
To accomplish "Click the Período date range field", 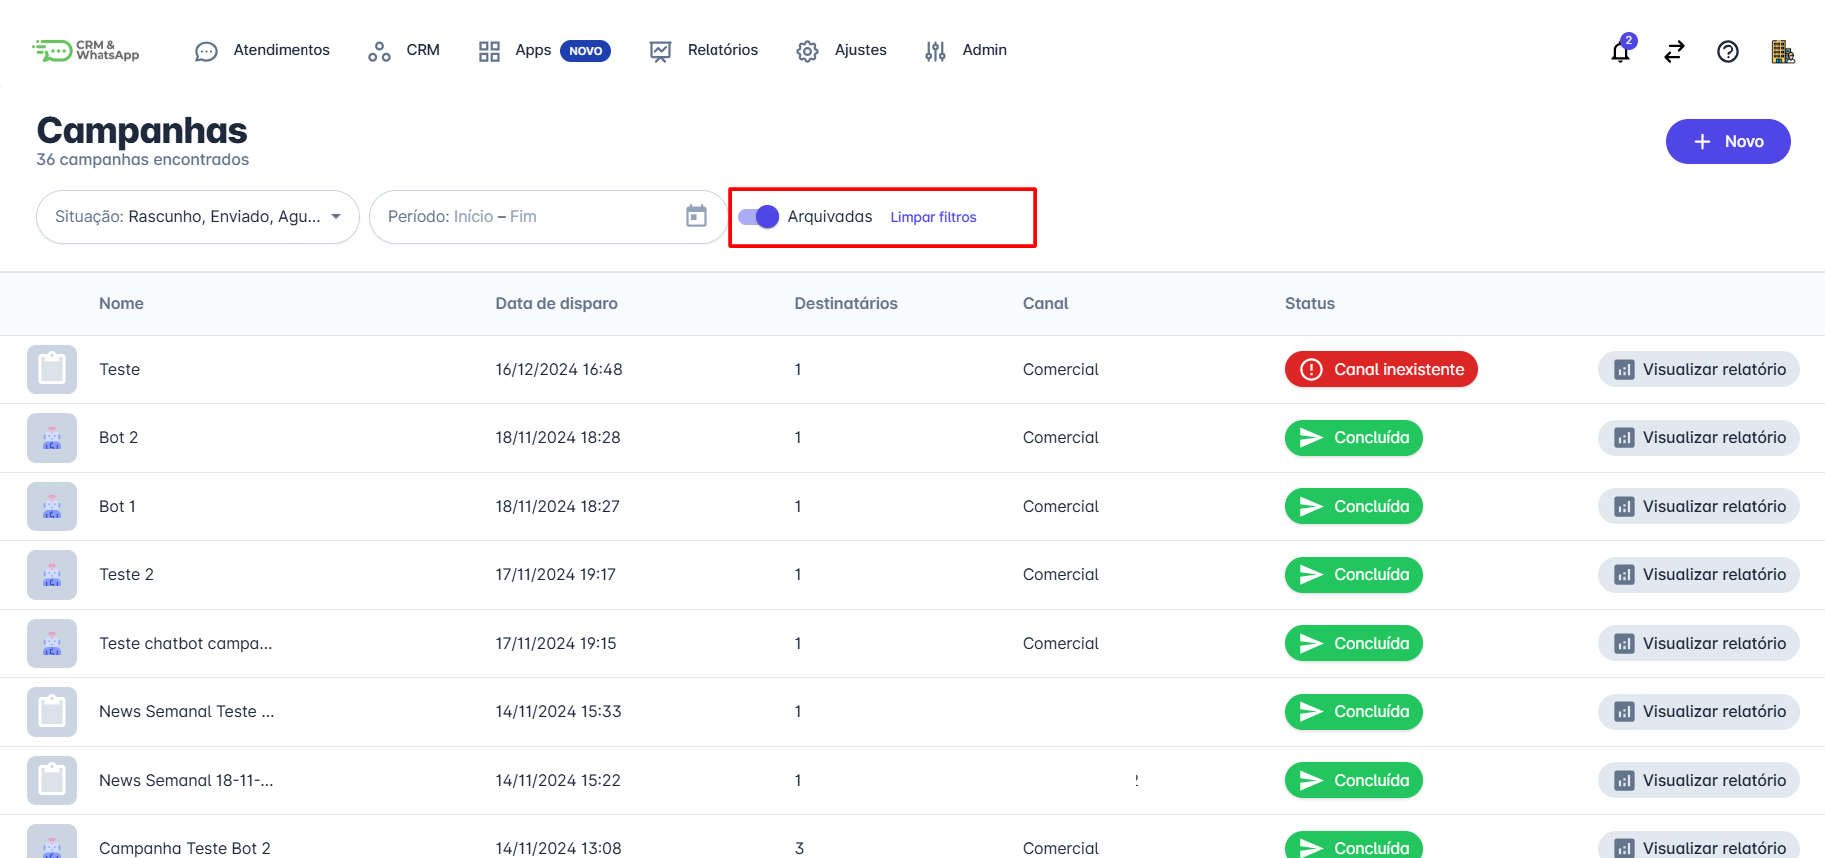I will [x=530, y=217].
